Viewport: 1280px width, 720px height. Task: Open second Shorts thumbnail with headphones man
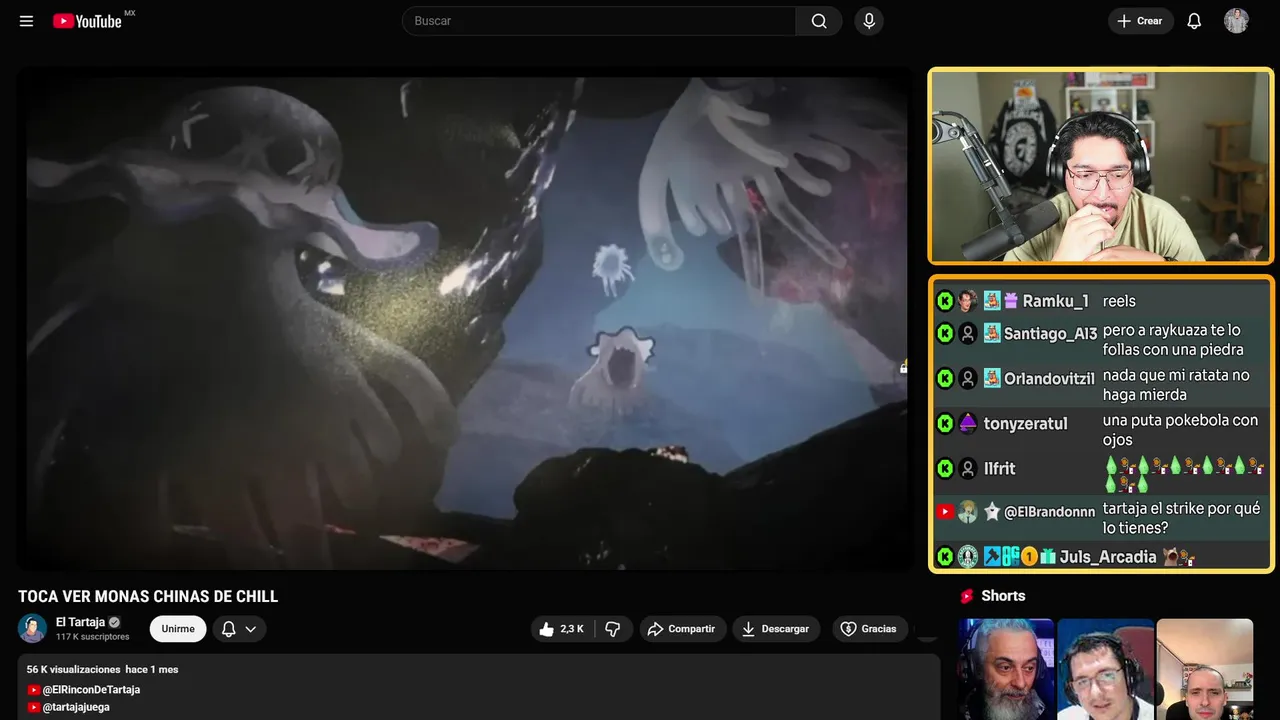coord(1104,669)
